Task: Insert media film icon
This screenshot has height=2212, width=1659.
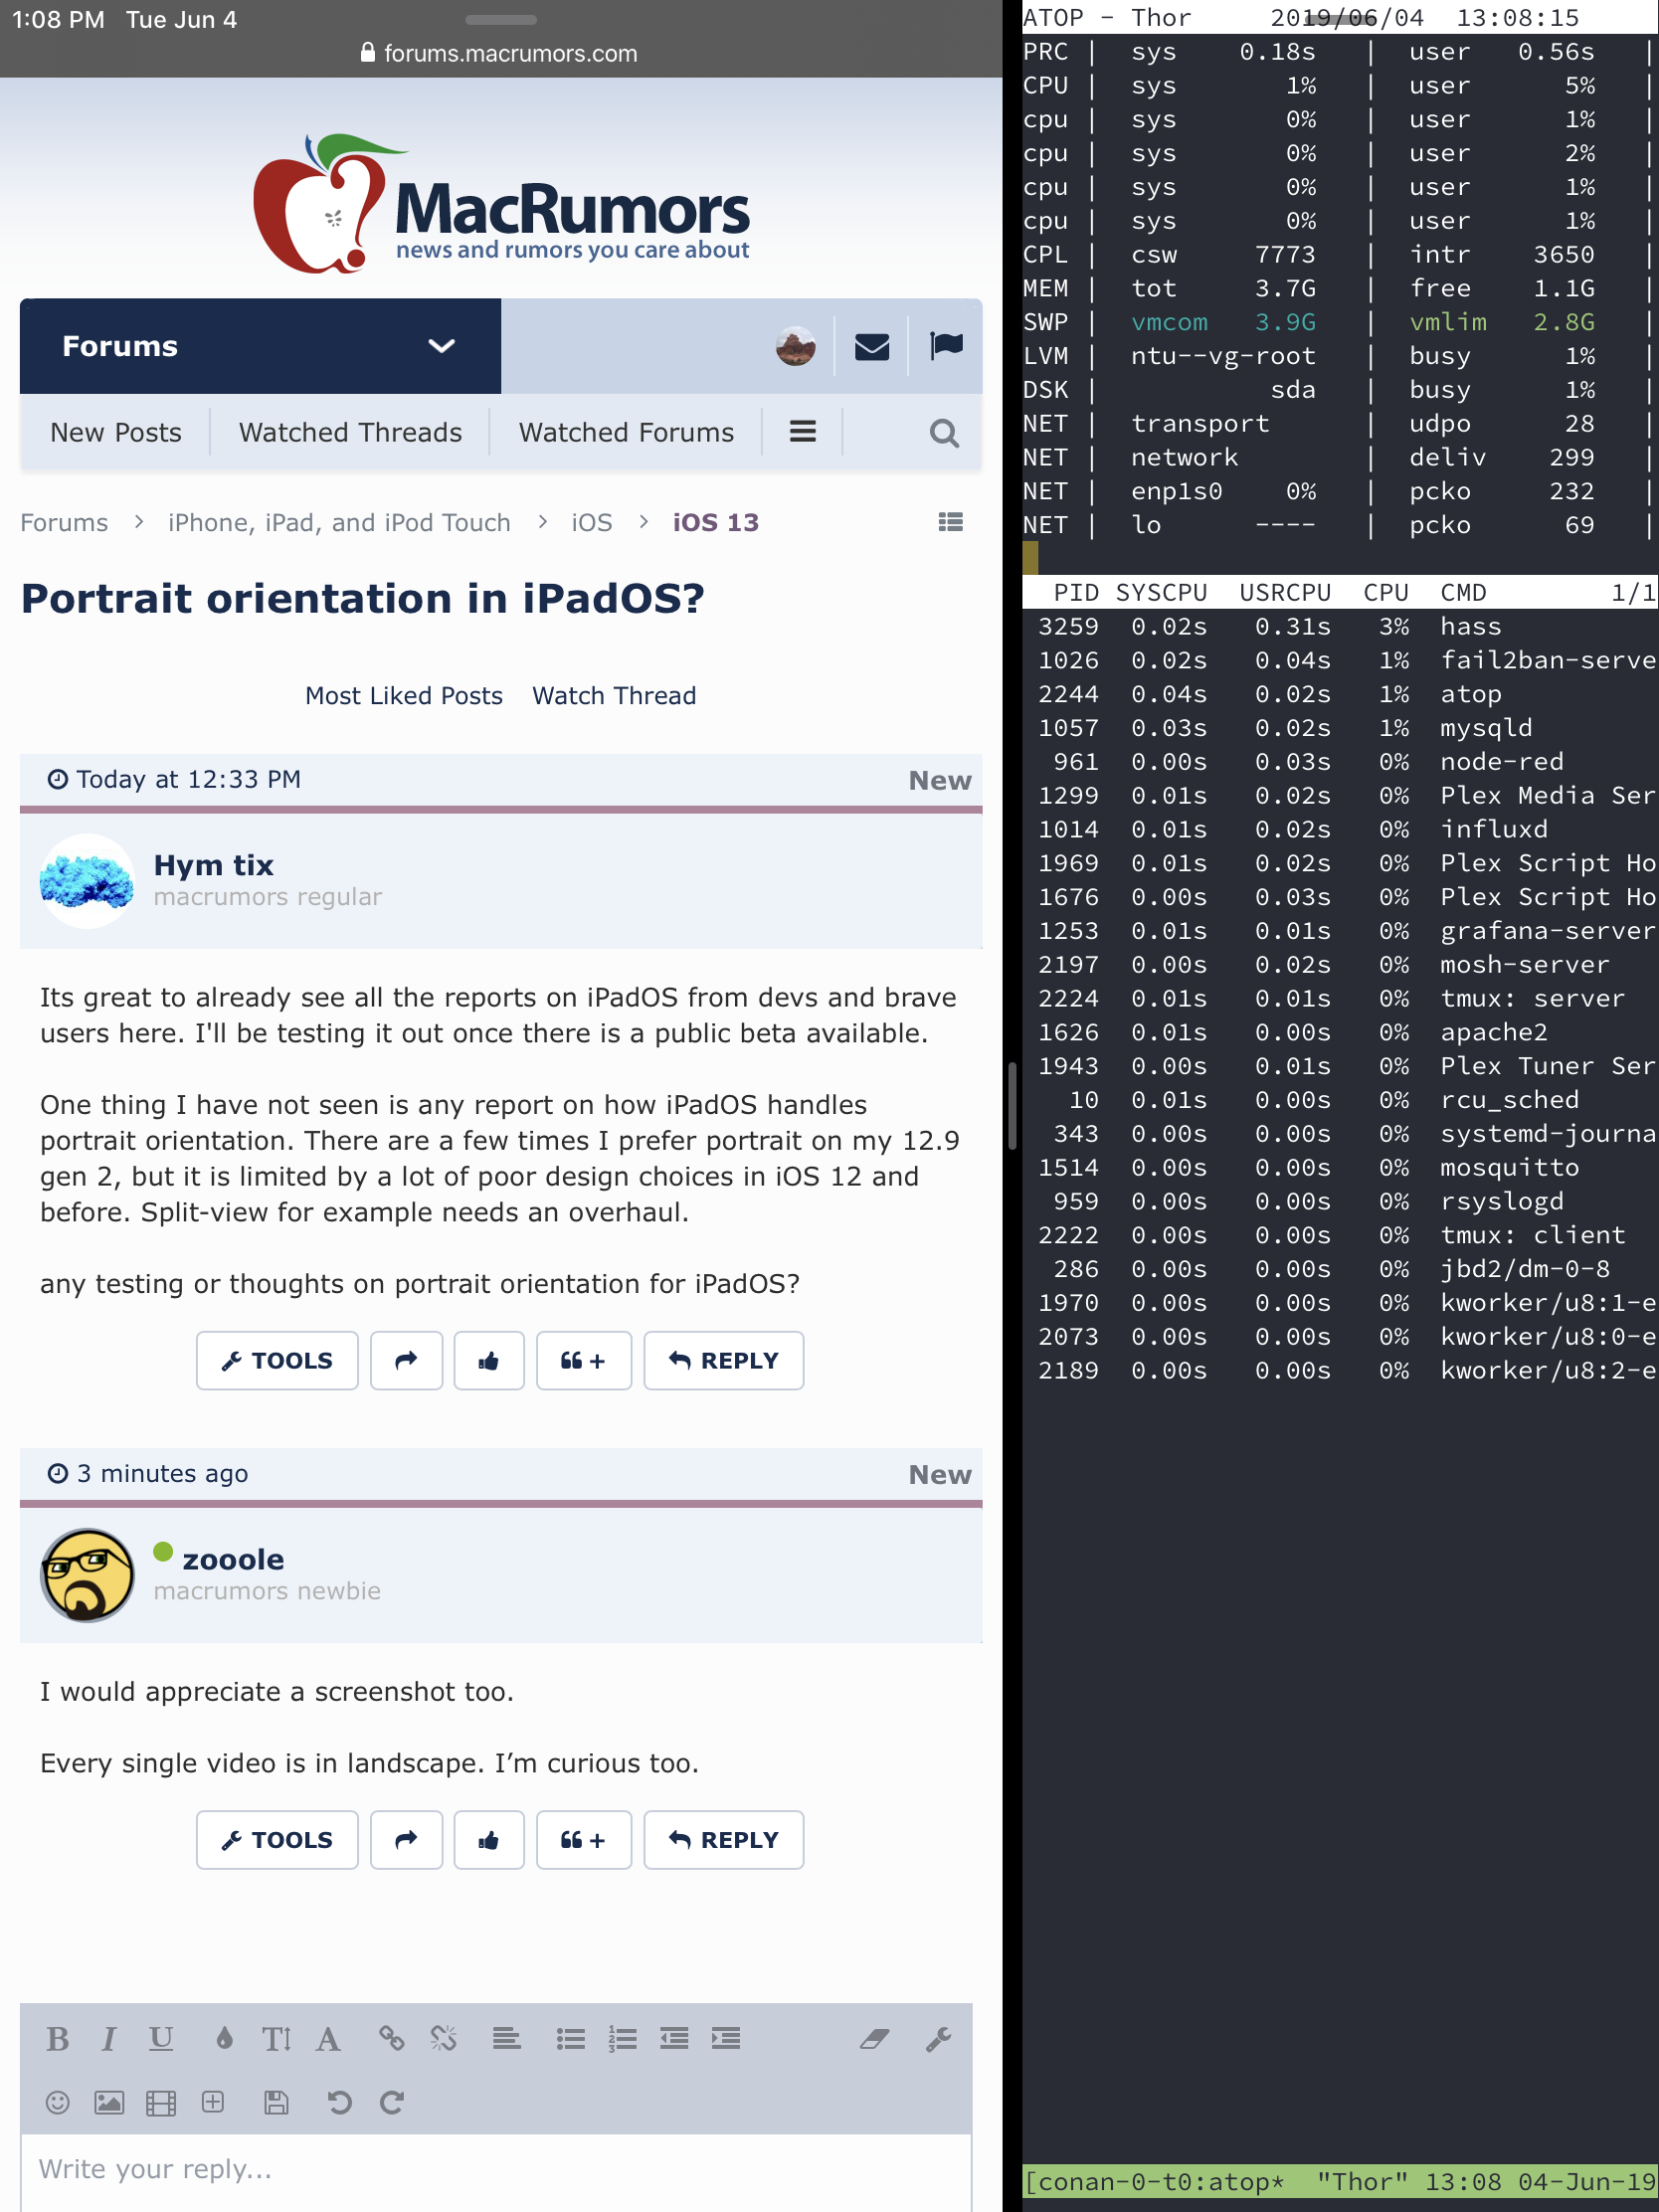Action: point(161,2103)
